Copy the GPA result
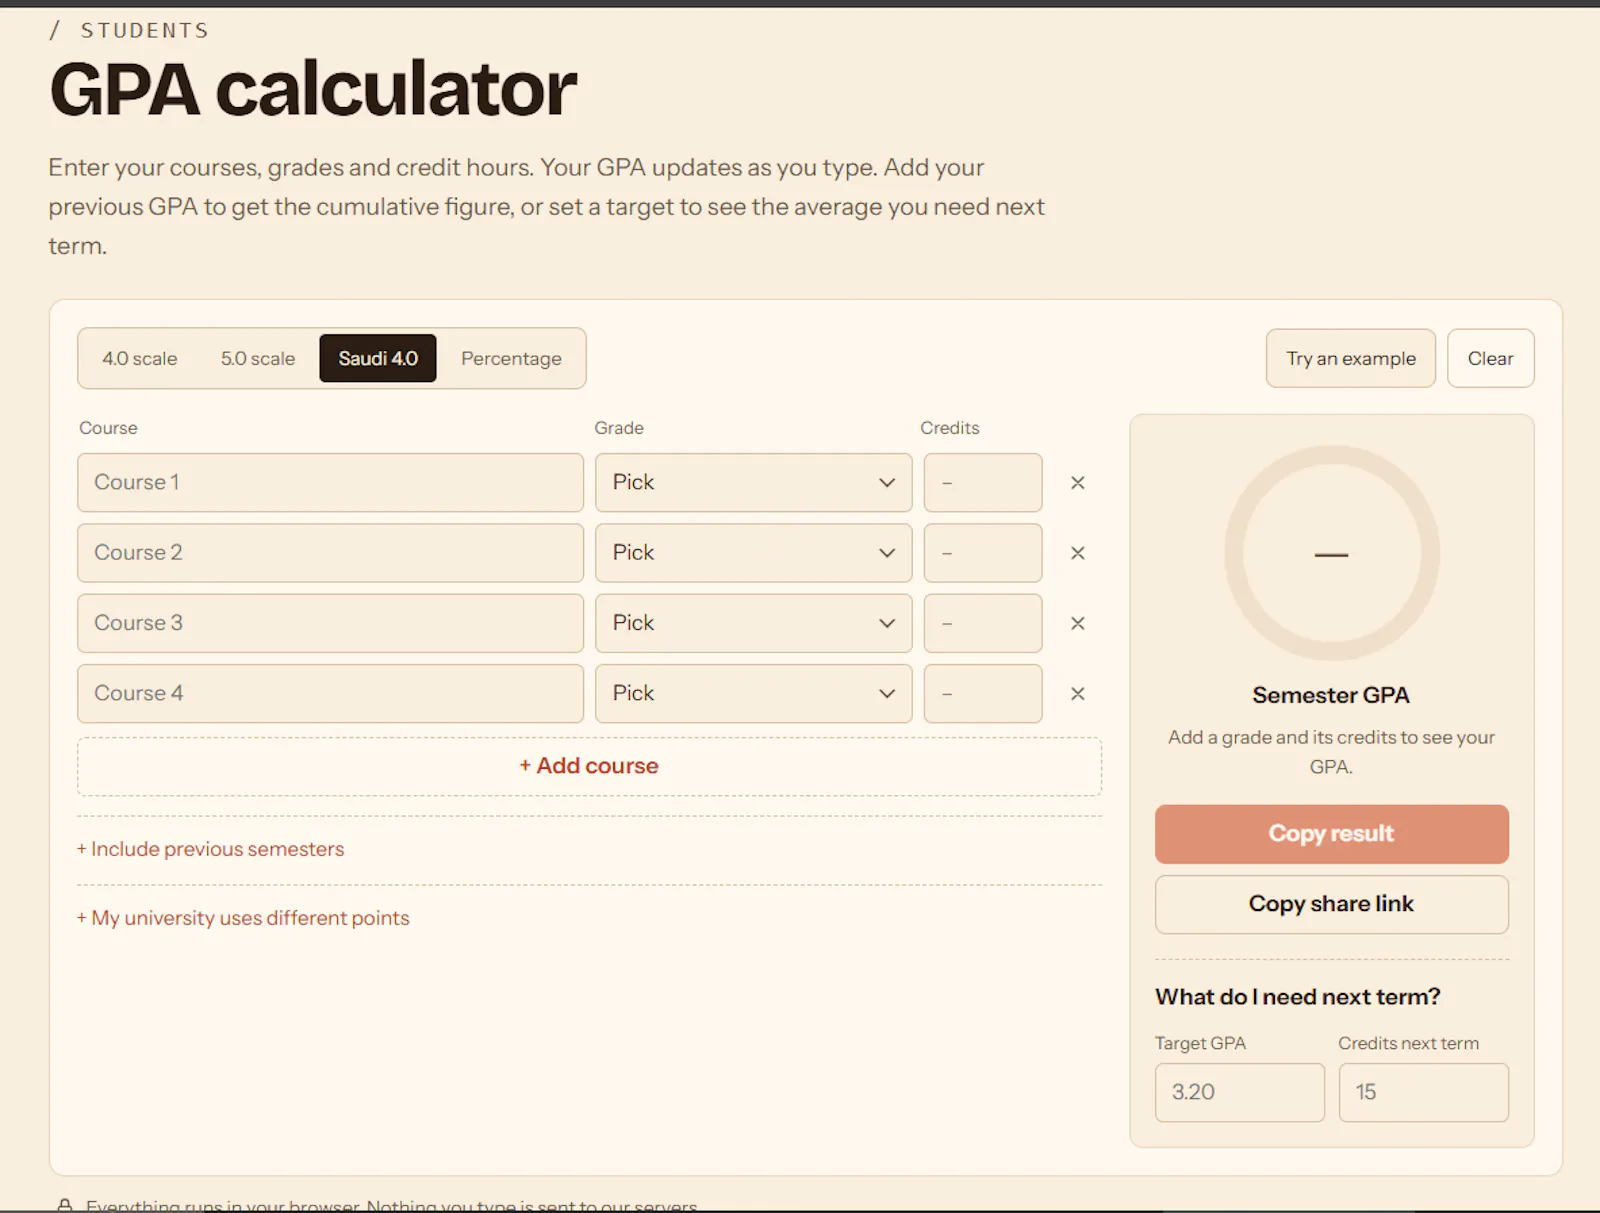Viewport: 1600px width, 1213px height. coord(1331,834)
